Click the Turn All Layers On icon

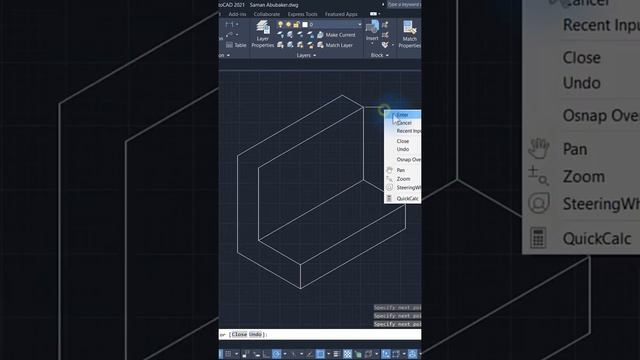click(x=280, y=45)
